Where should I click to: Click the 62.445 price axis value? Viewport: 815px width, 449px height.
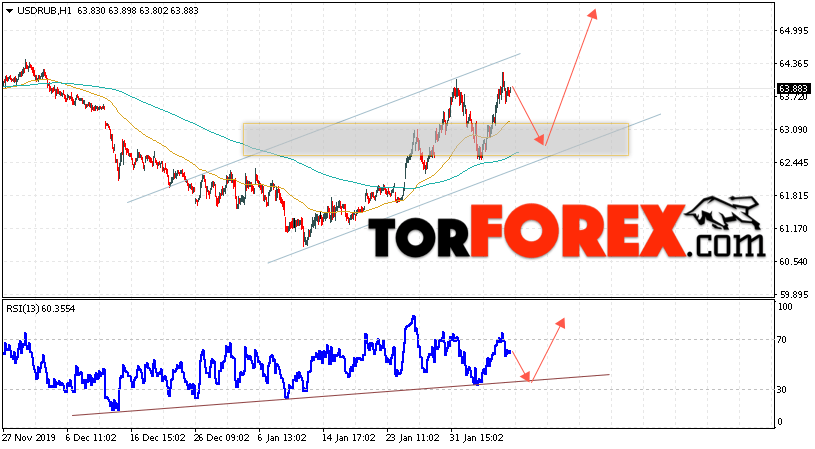point(793,163)
